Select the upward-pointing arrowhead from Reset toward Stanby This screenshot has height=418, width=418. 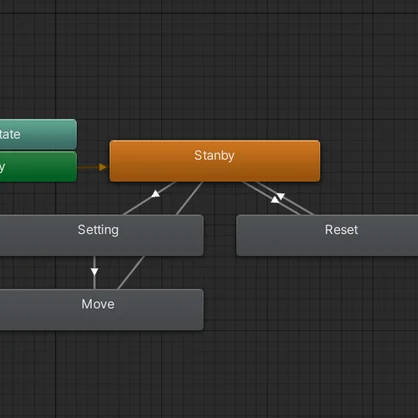pos(275,199)
